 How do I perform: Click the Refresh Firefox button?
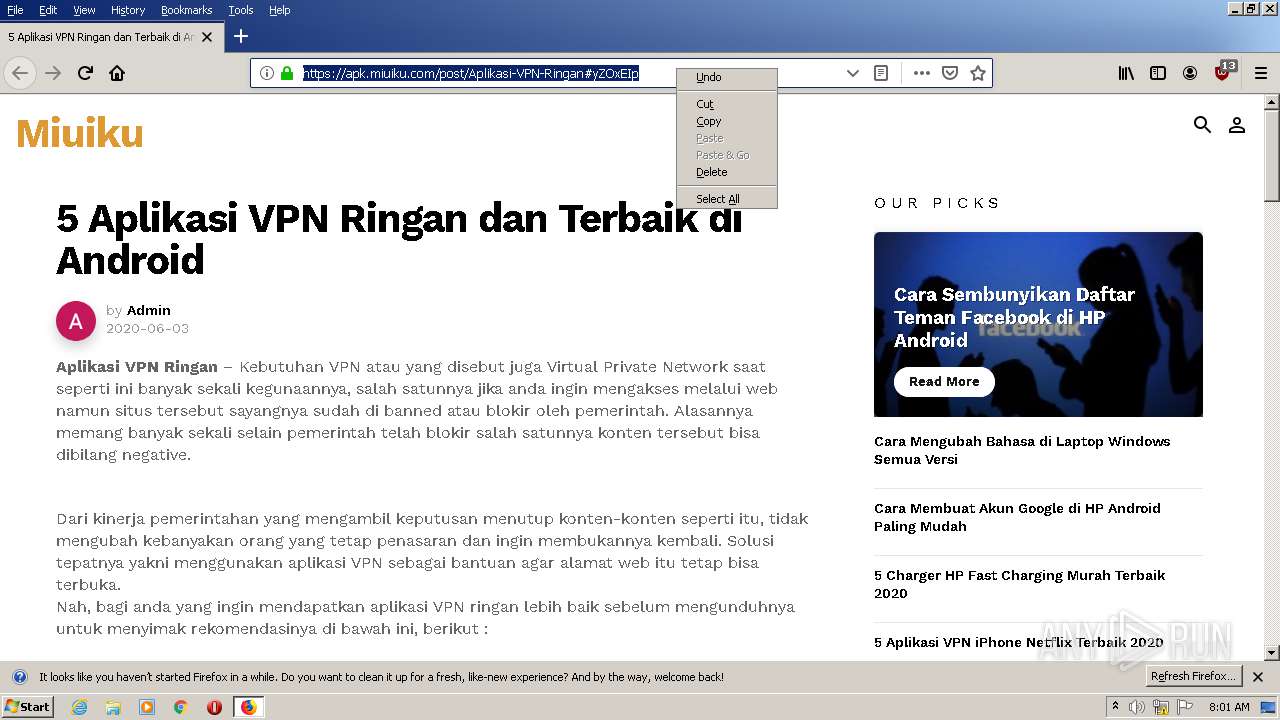click(1193, 676)
